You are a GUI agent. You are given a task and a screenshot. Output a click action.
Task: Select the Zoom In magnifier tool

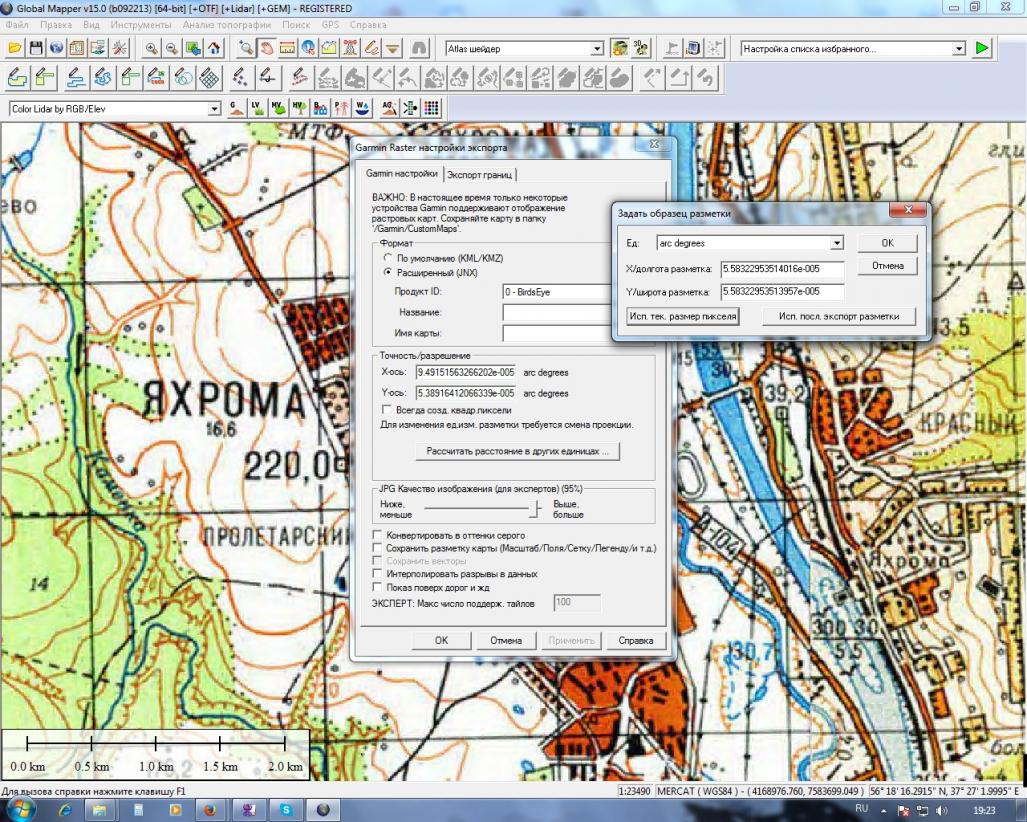click(151, 48)
